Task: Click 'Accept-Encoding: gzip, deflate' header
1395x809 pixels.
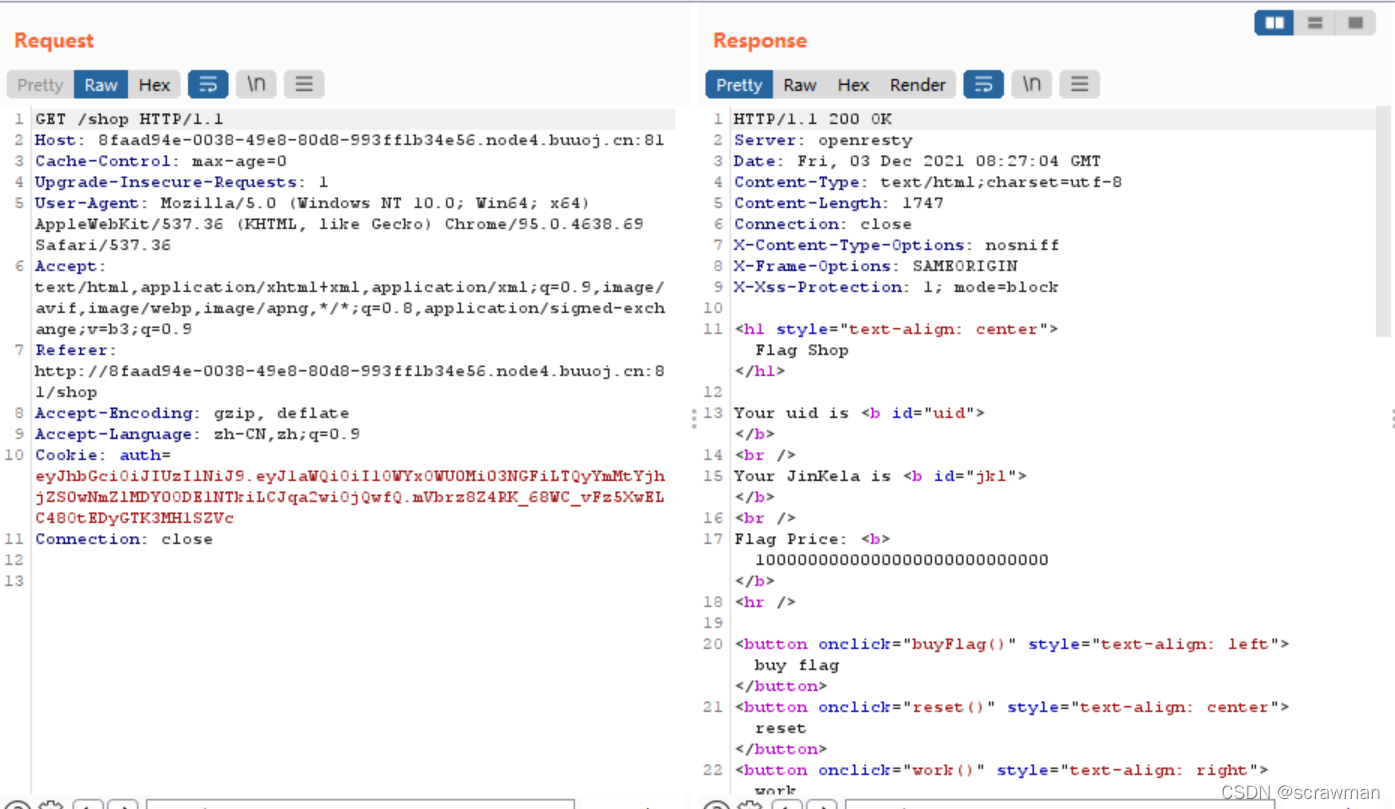Action: pyautogui.click(x=192, y=413)
